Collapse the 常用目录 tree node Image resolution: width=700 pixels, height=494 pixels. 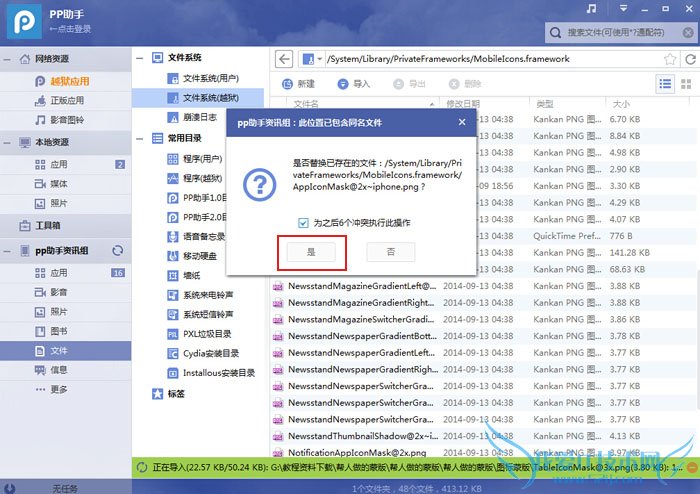tap(140, 138)
